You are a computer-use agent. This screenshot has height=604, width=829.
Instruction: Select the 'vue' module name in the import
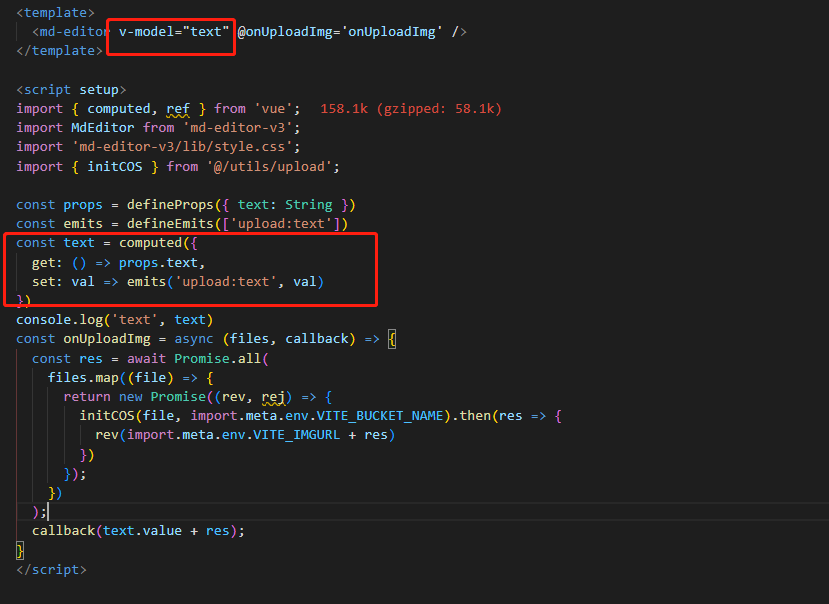[x=273, y=108]
